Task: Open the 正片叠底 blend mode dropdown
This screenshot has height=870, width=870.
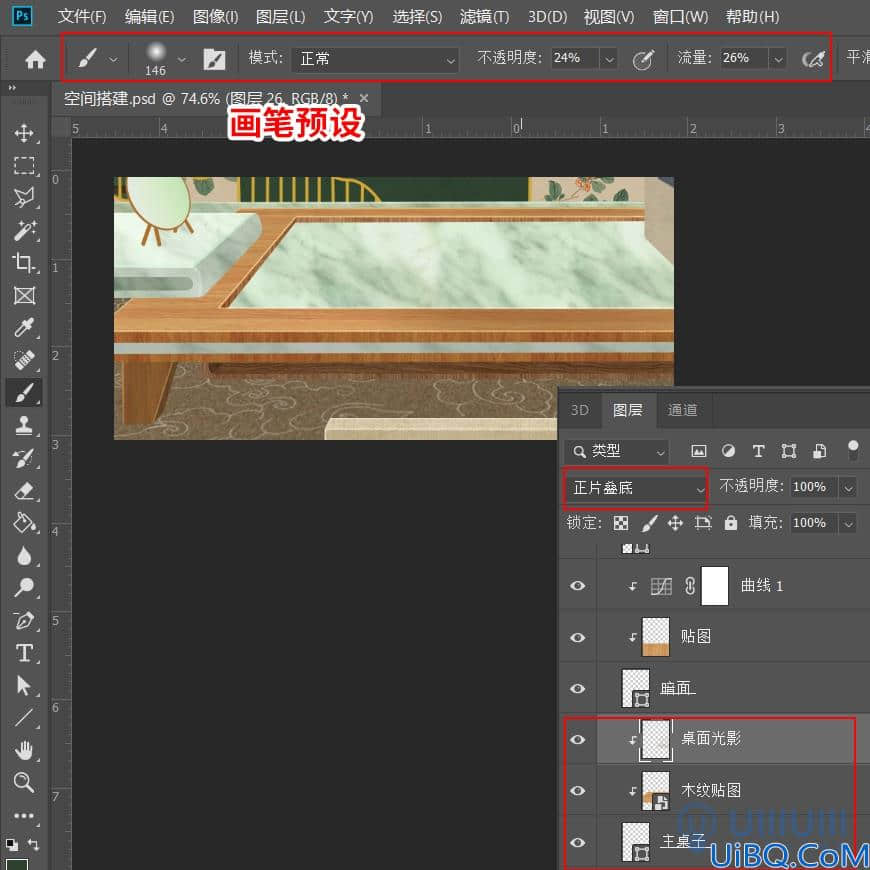Action: click(636, 488)
